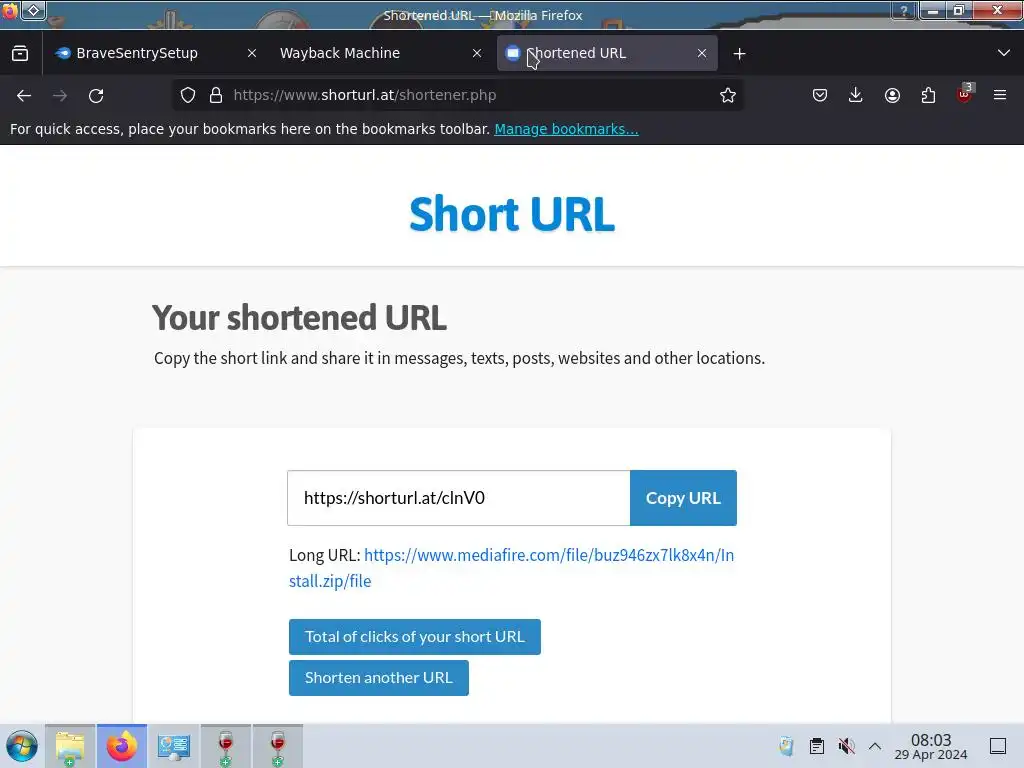Image resolution: width=1024 pixels, height=768 pixels.
Task: Expand hidden system tray icons arrow
Action: [875, 746]
